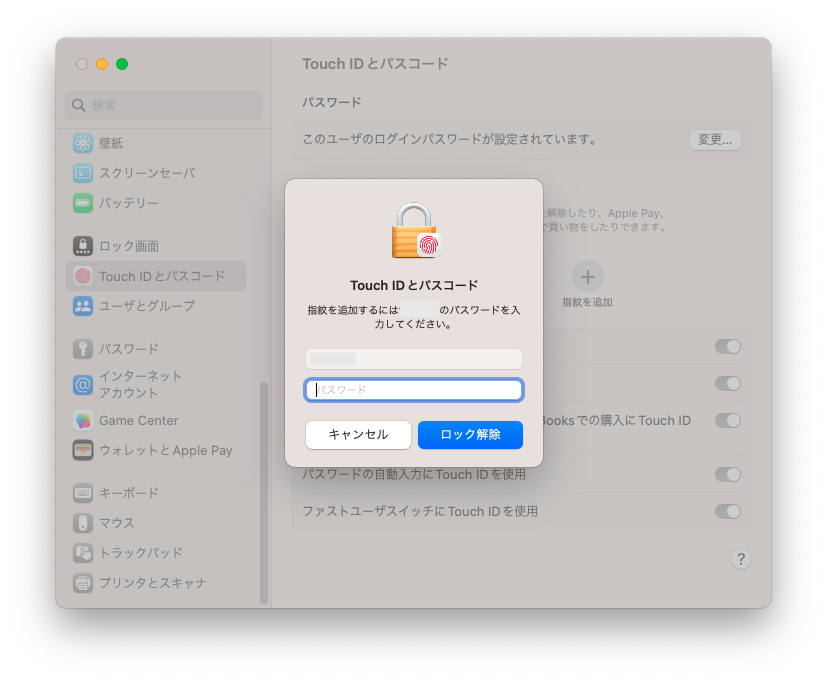Click the padlock icon in dialog
Screen dimensions: 827x682
416,230
